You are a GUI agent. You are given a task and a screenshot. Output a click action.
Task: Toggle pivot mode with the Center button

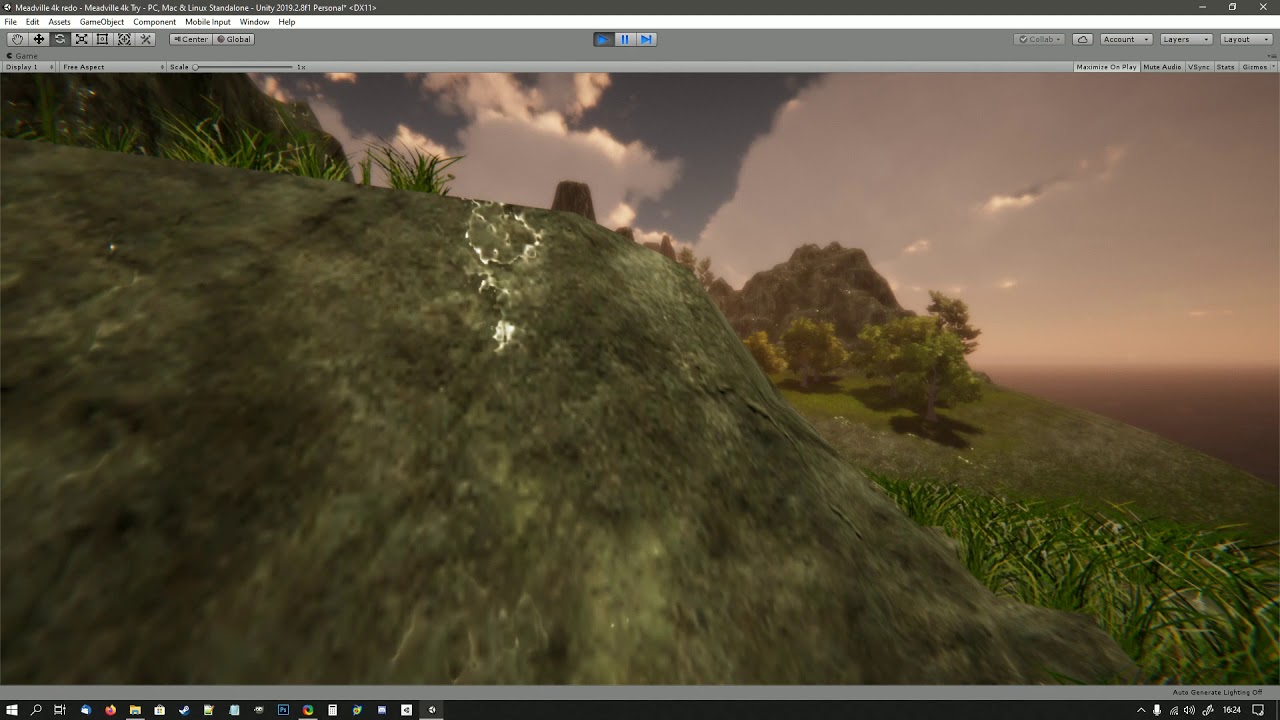(x=190, y=39)
